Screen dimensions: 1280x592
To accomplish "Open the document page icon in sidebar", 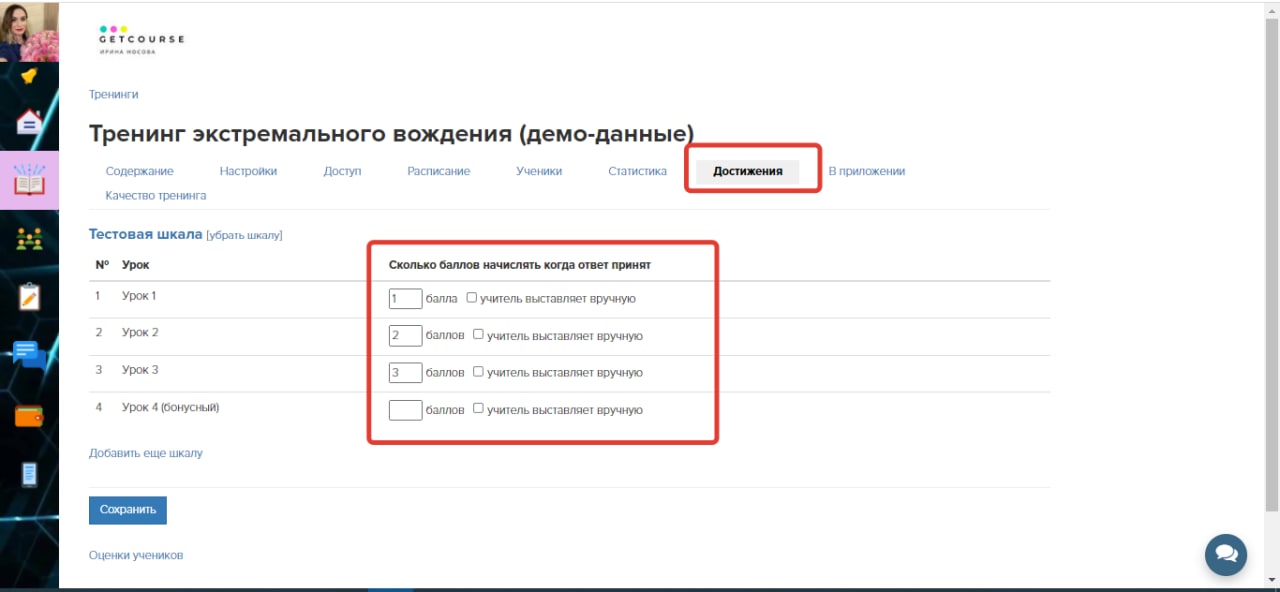I will click(x=29, y=474).
